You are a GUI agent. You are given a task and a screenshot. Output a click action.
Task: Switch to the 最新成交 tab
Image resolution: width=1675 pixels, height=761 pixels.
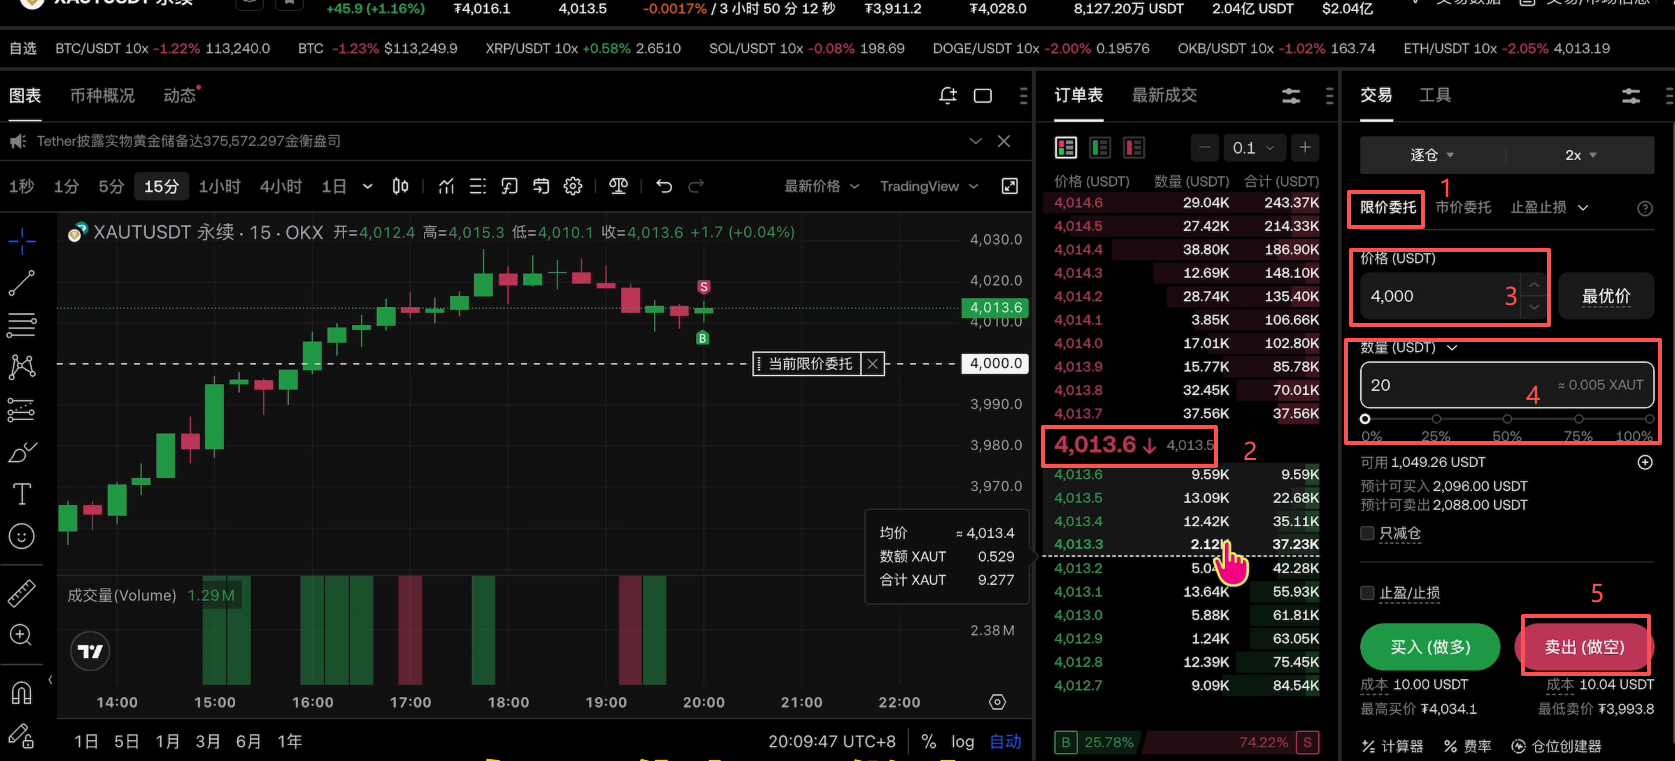coord(1164,95)
